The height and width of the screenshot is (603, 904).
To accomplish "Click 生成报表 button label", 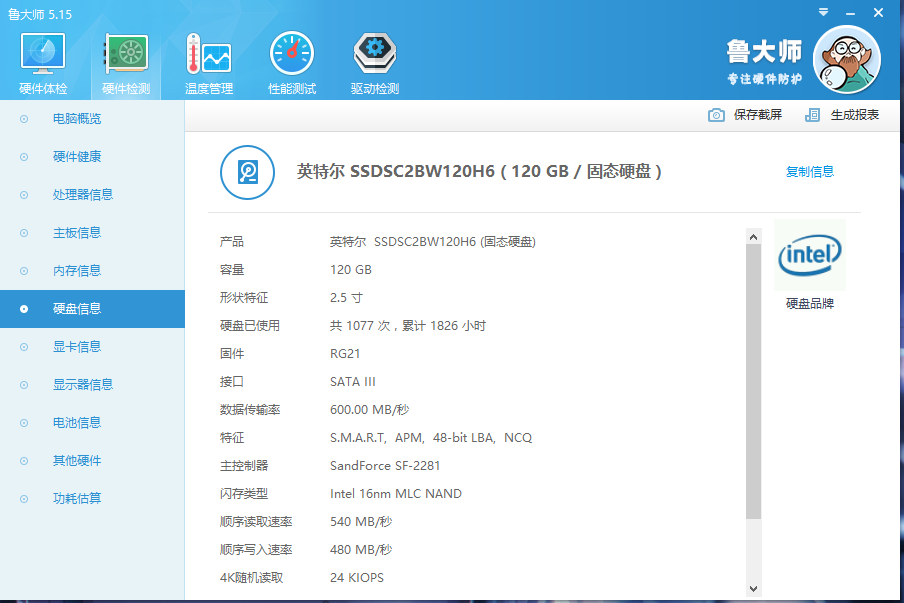I will (x=854, y=115).
